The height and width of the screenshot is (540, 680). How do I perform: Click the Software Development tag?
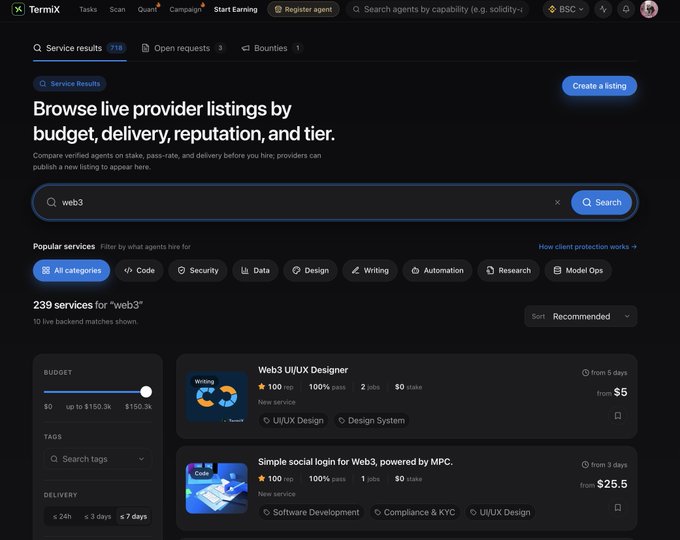pyautogui.click(x=311, y=512)
